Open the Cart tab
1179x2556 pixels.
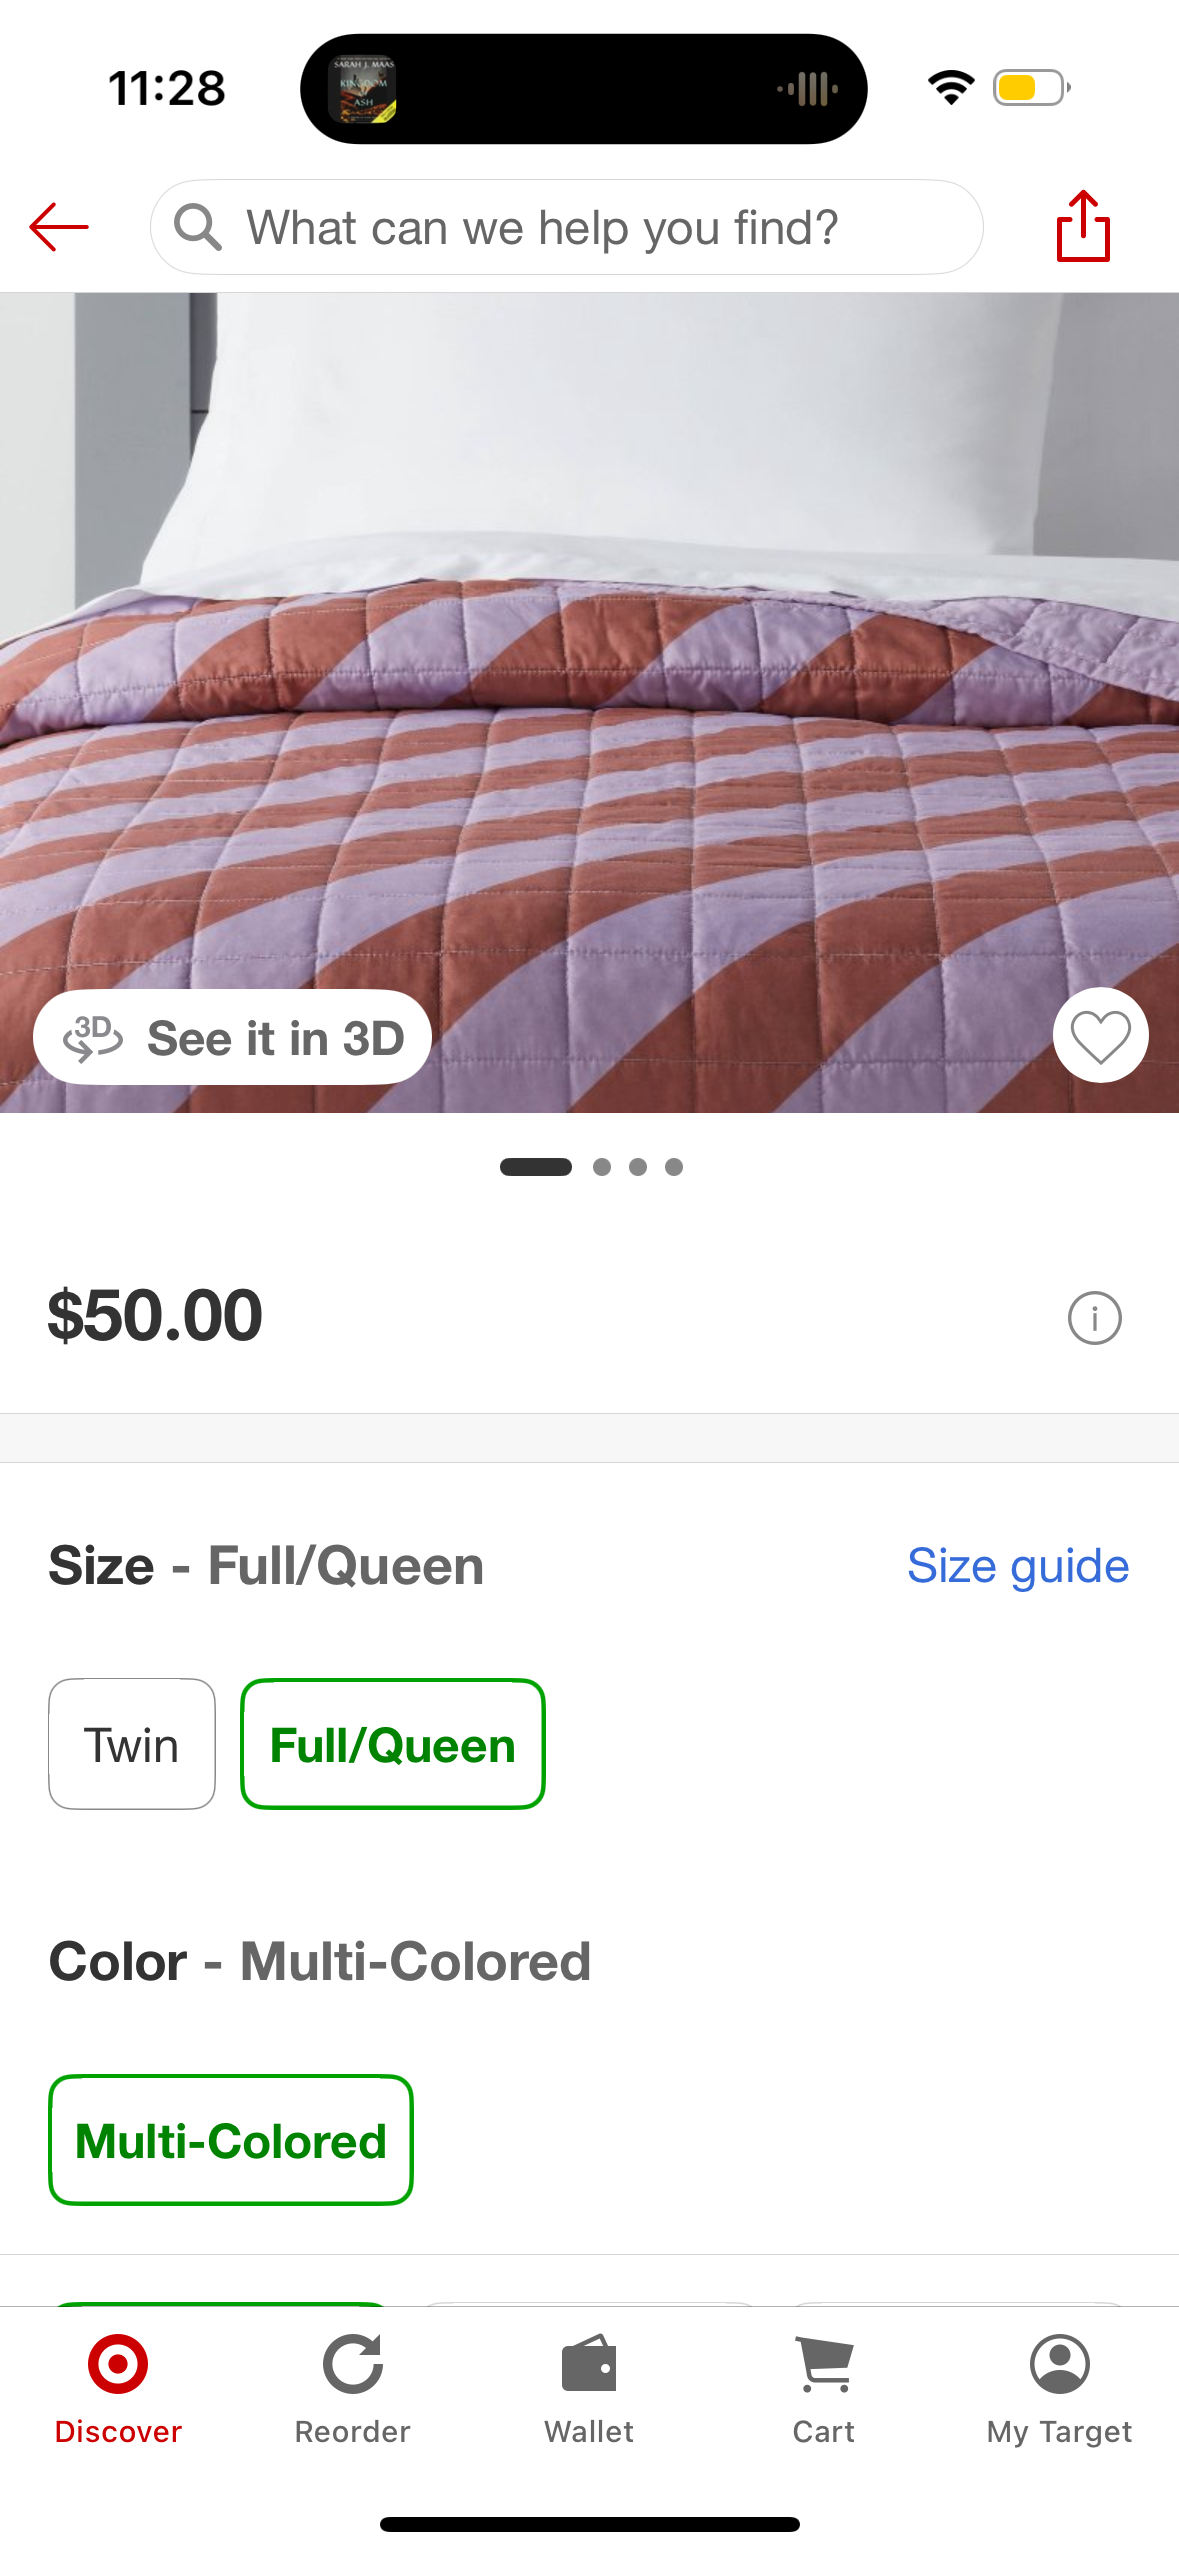(x=823, y=2388)
